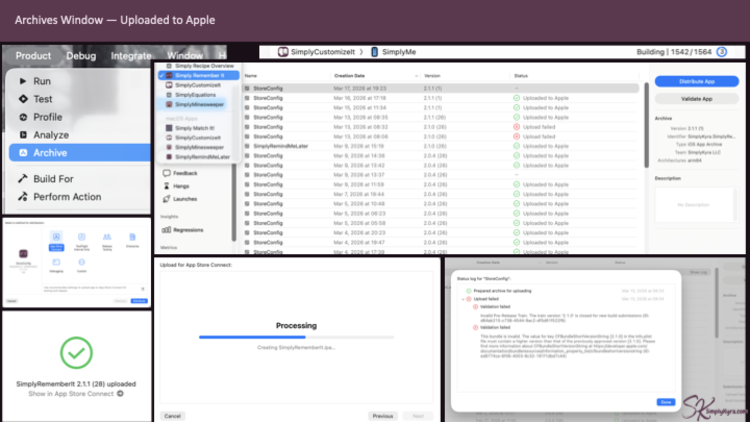
Task: Select the App Store Connect distribution icon
Action: (56, 237)
